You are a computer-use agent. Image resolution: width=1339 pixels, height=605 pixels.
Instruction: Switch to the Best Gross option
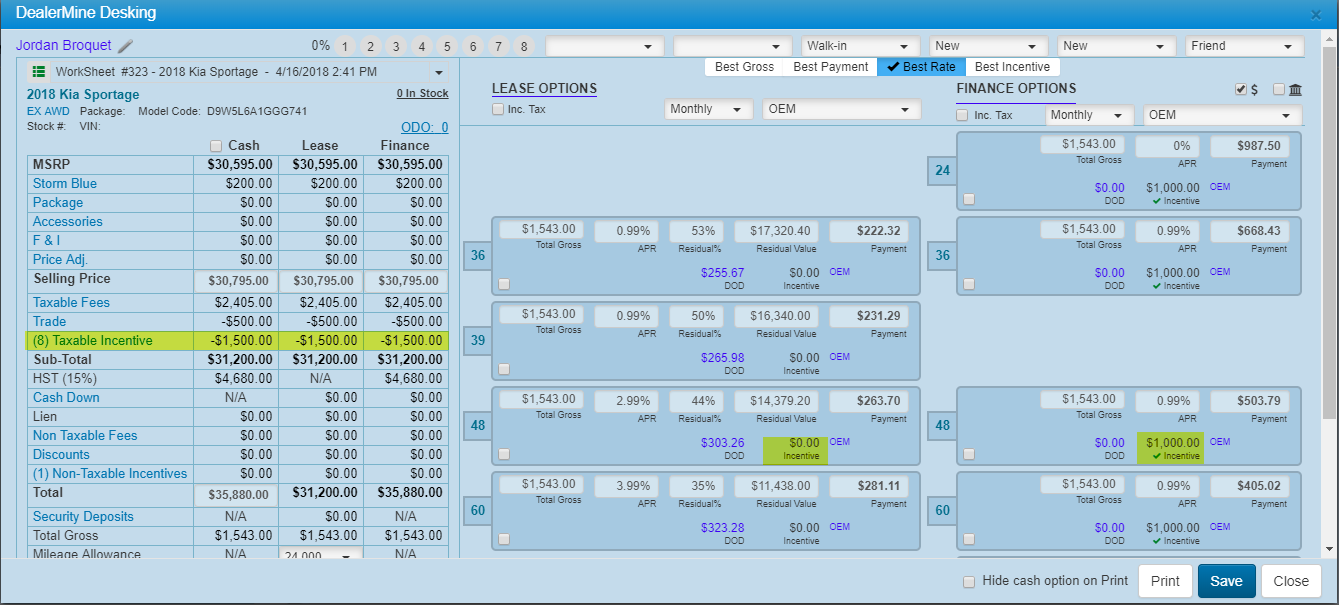coord(745,67)
